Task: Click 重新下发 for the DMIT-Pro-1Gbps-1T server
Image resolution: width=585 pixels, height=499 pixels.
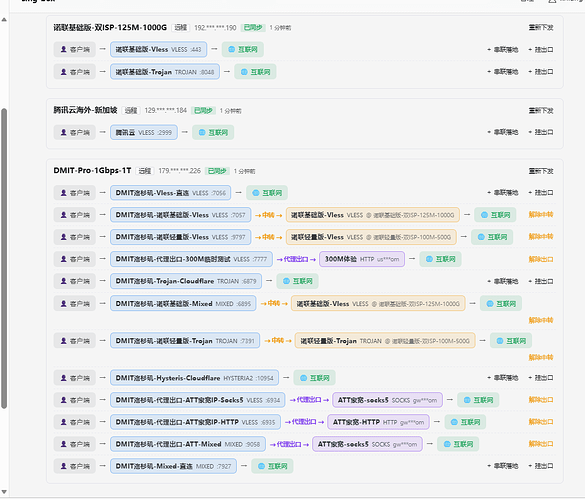Action: point(541,171)
